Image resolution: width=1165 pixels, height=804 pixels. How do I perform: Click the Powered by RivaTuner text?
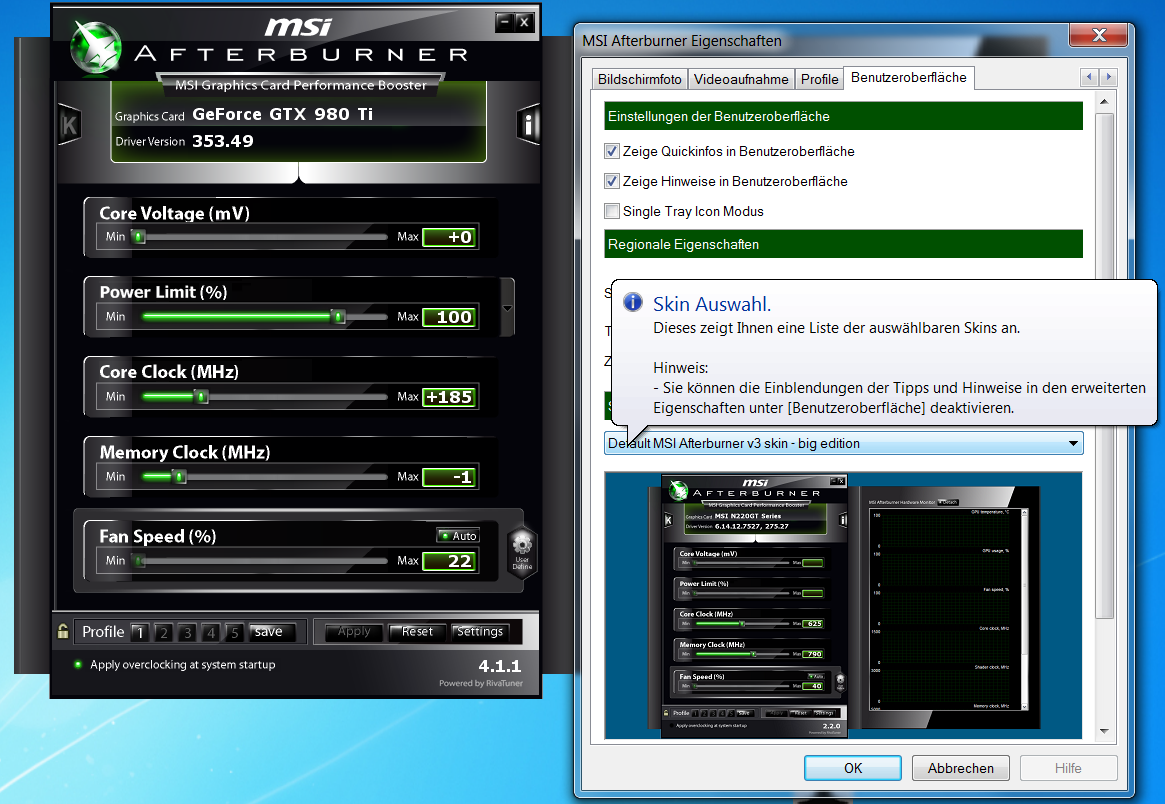[x=481, y=683]
